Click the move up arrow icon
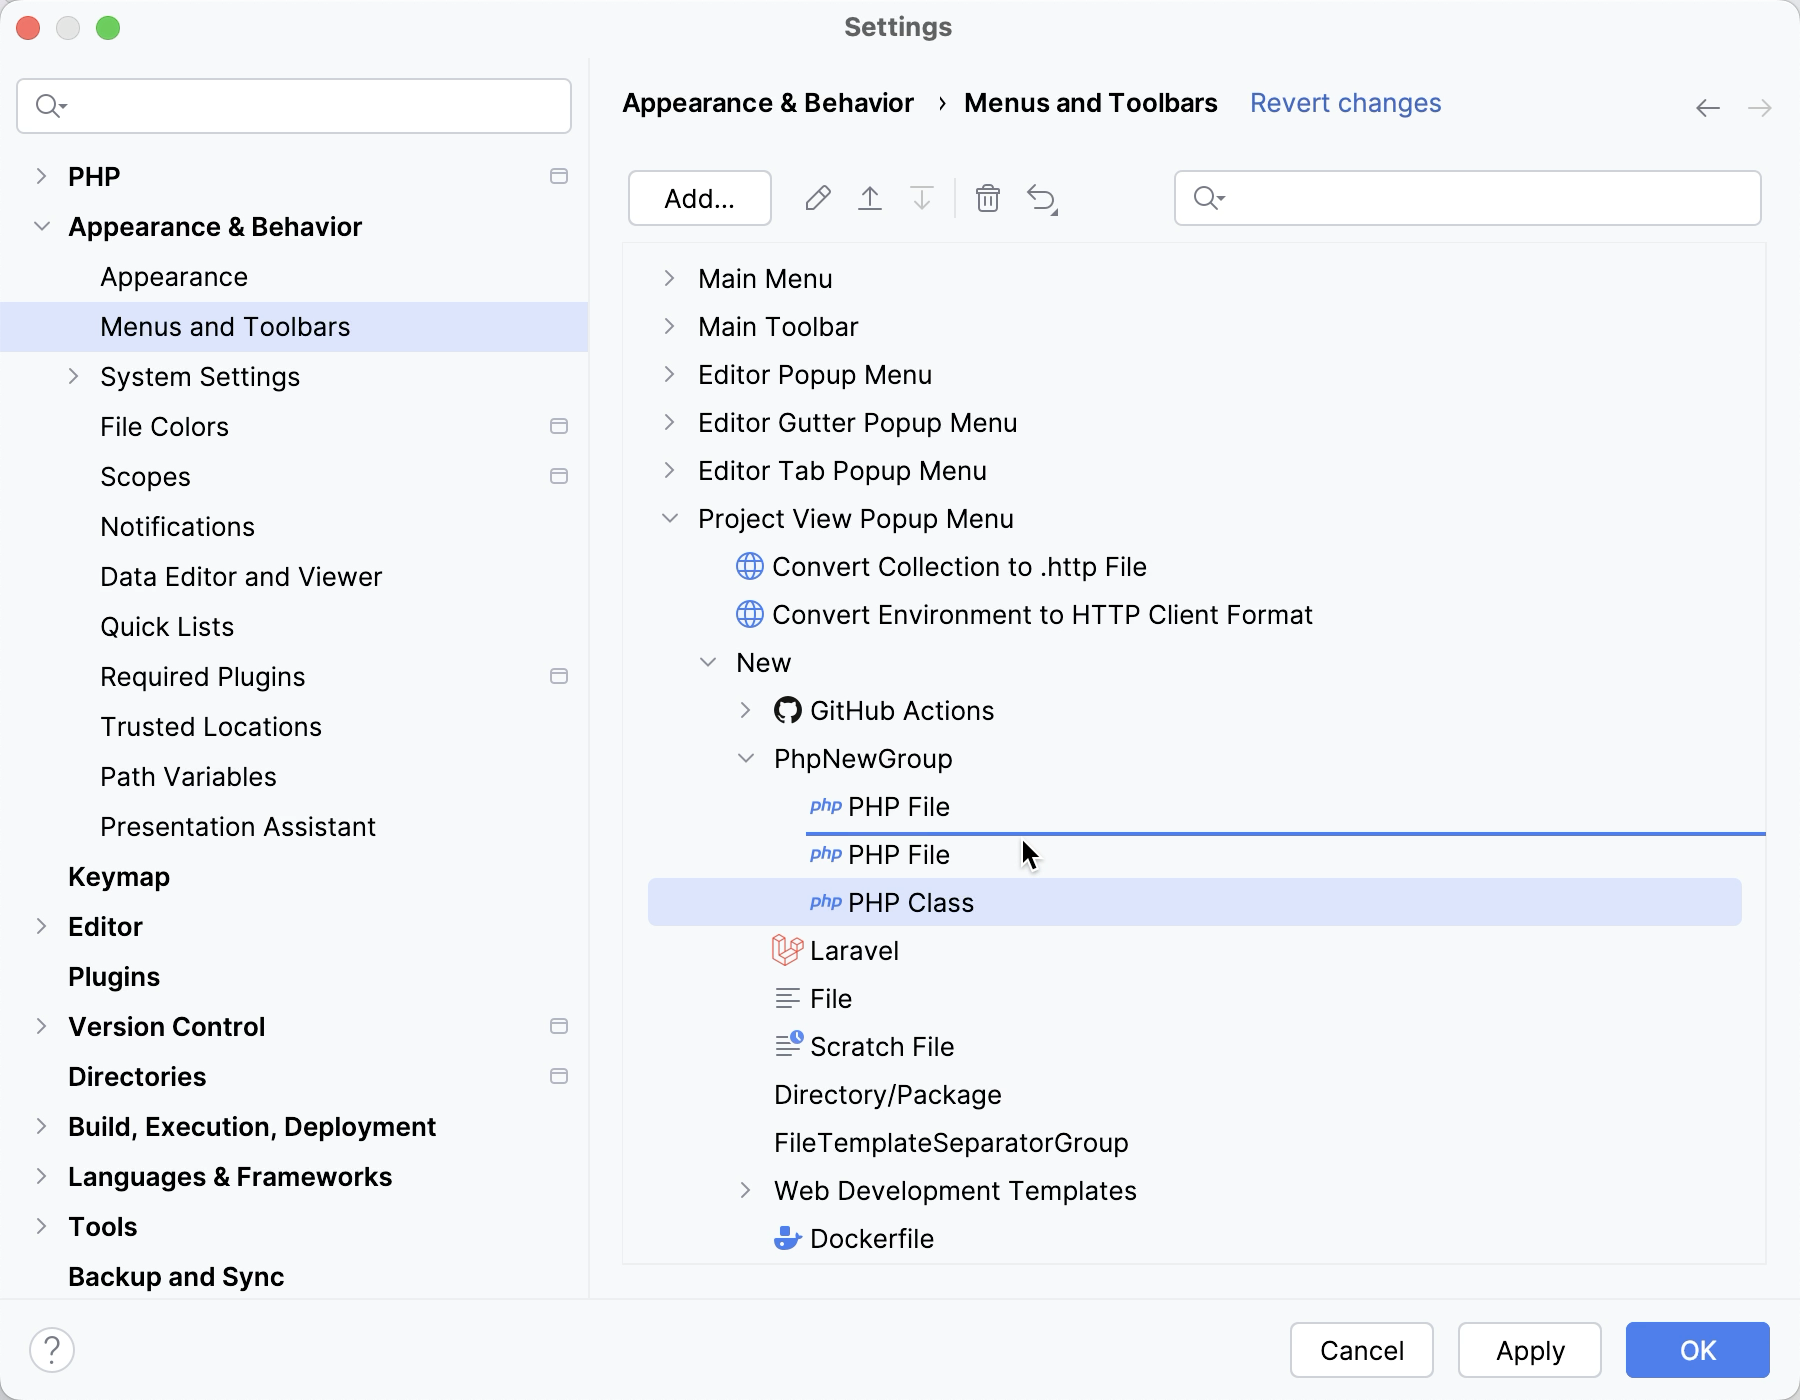Screen dimensions: 1800x1400 pos(870,198)
